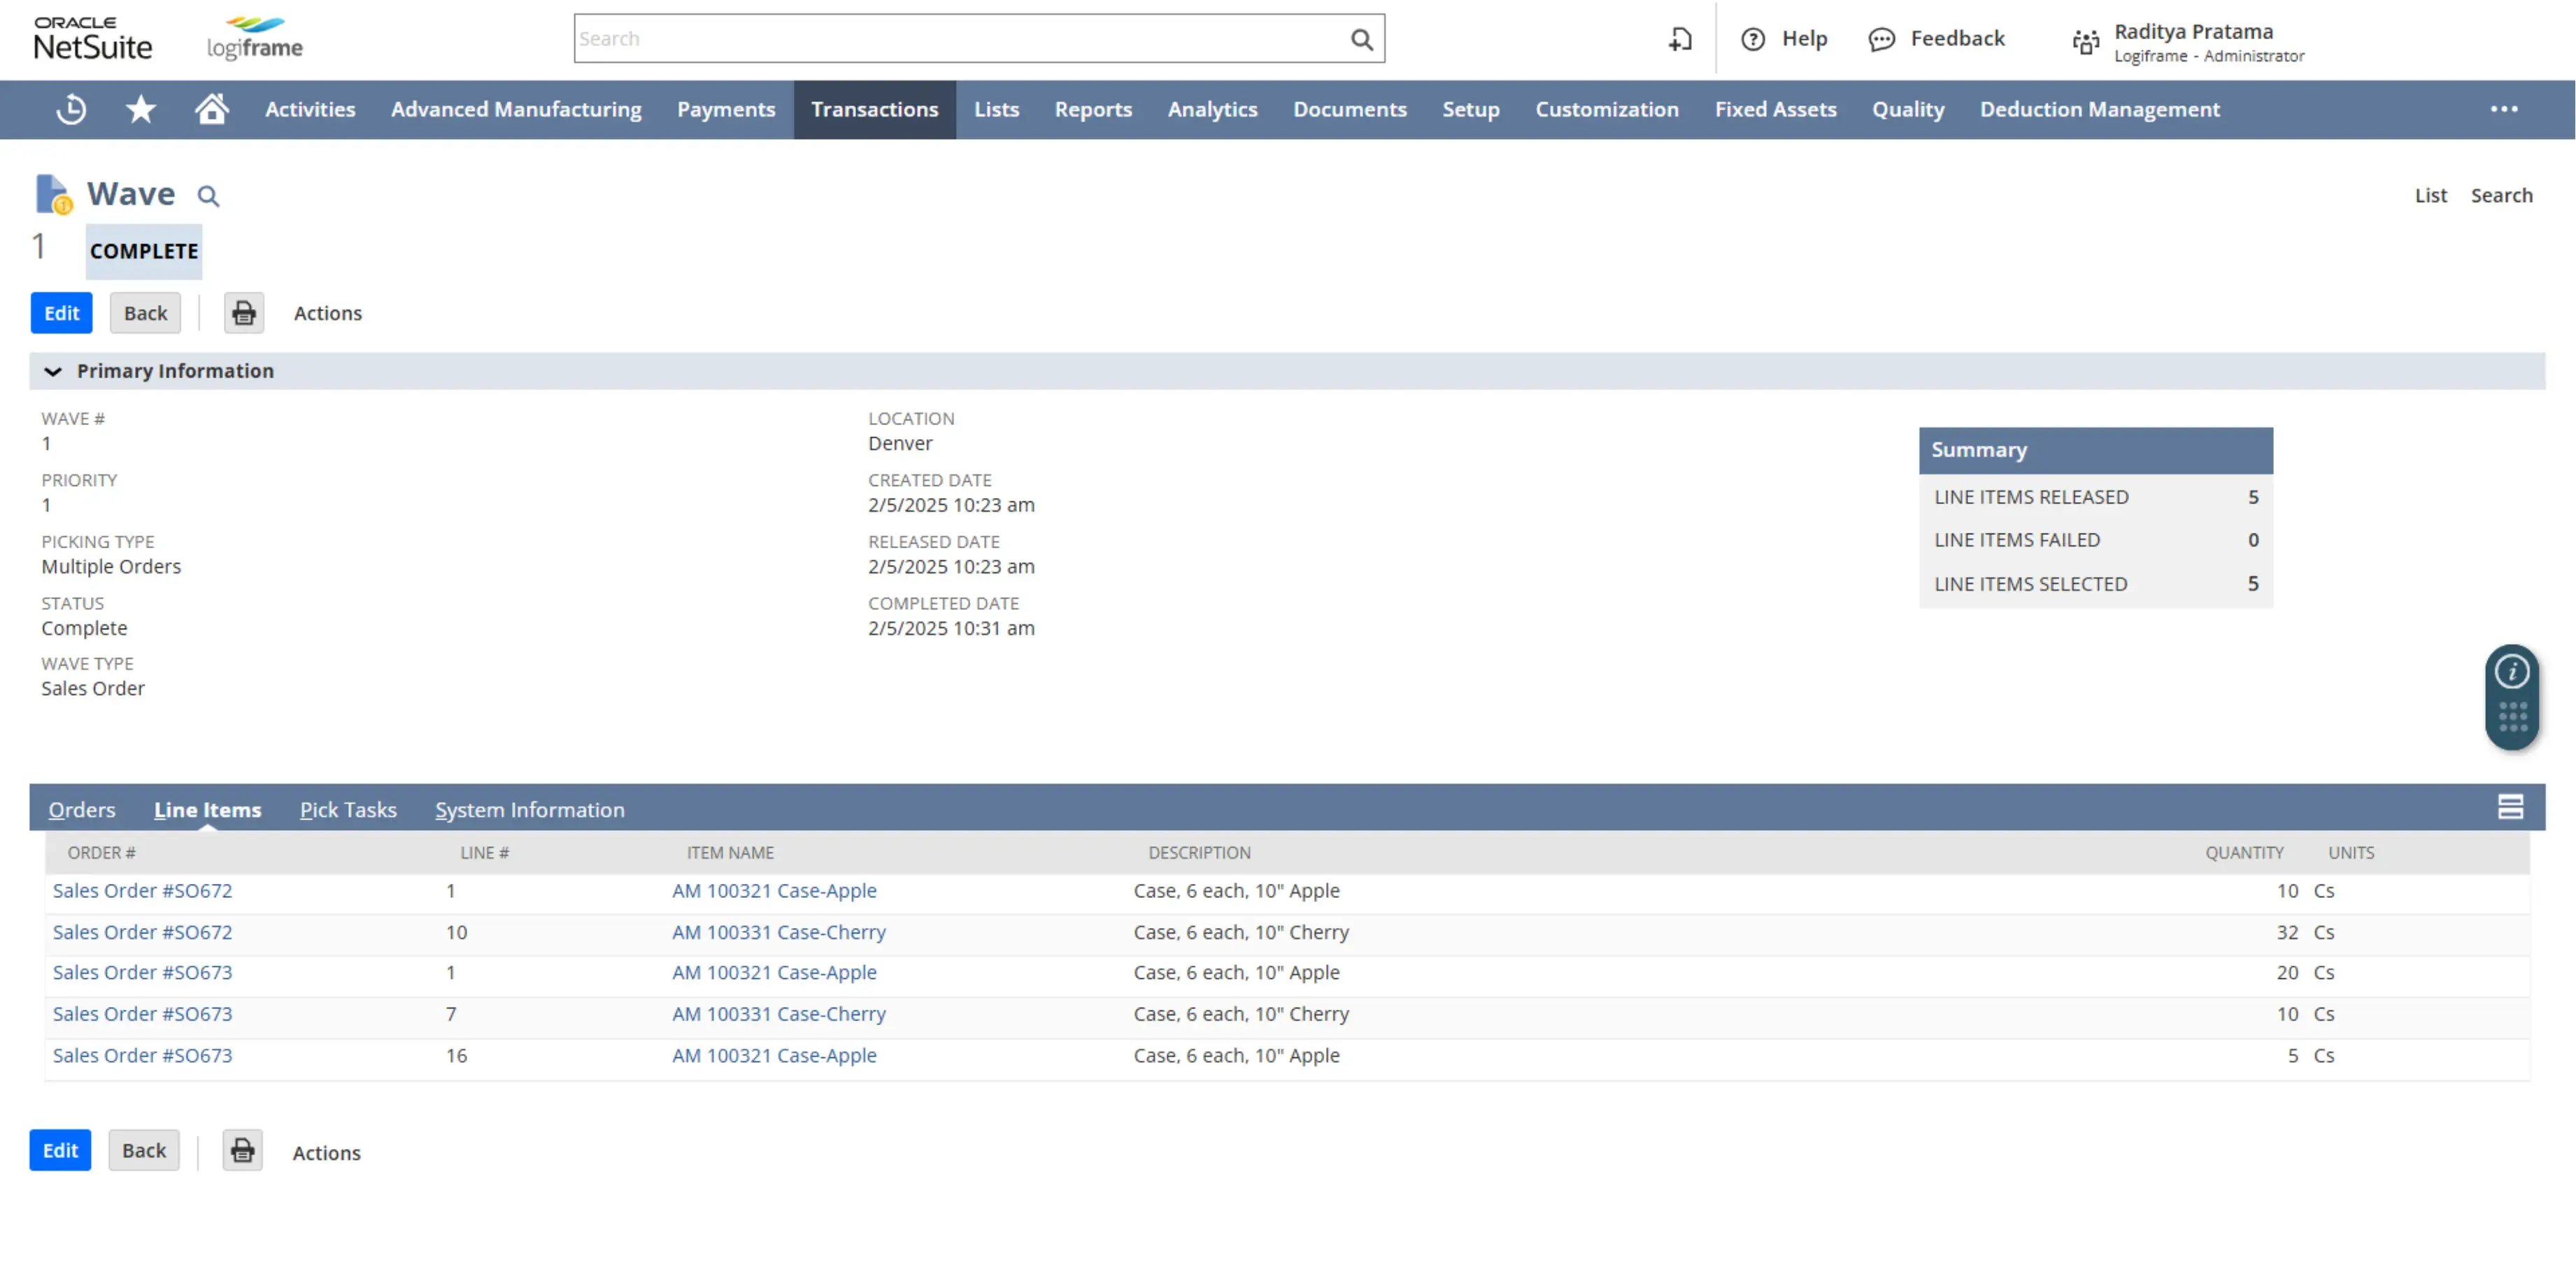The image size is (2576, 1272).
Task: Click the Edit button
Action: tap(61, 312)
